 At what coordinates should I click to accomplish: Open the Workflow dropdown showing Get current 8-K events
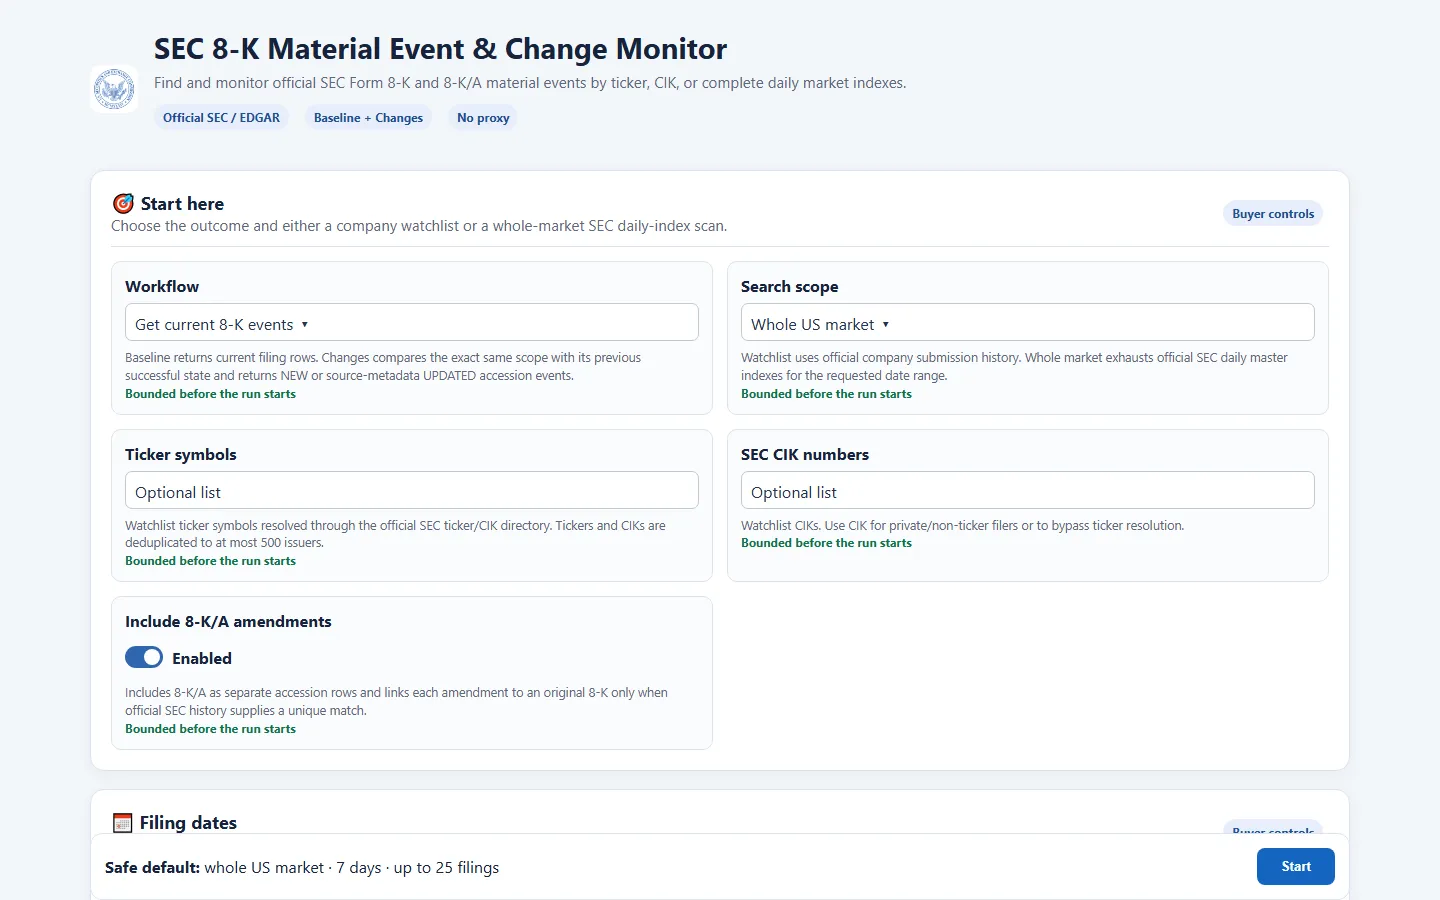point(412,322)
